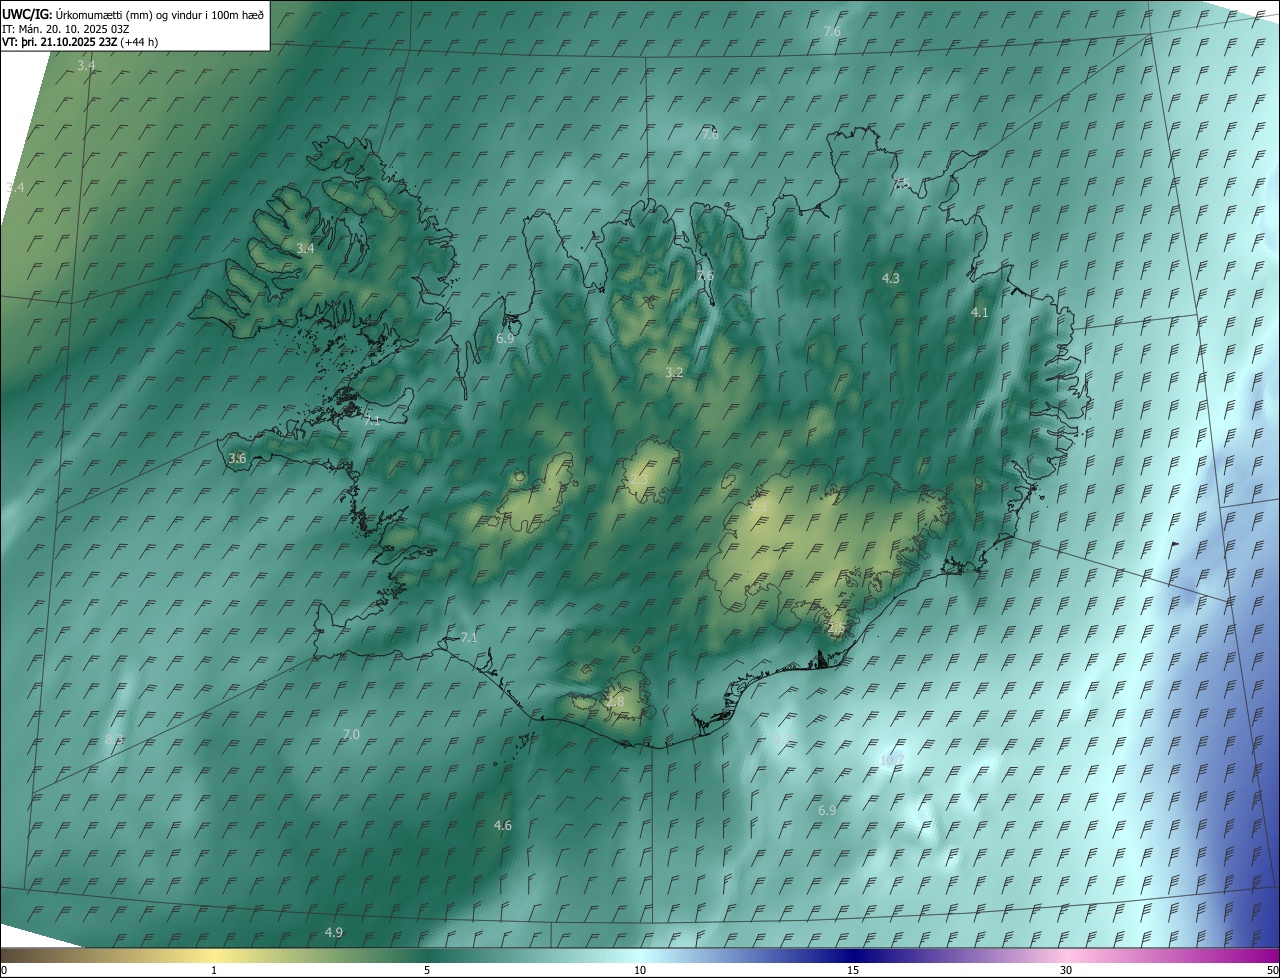
Task: Click the '4.3' value label in northeast Iceland
Action: 891,278
